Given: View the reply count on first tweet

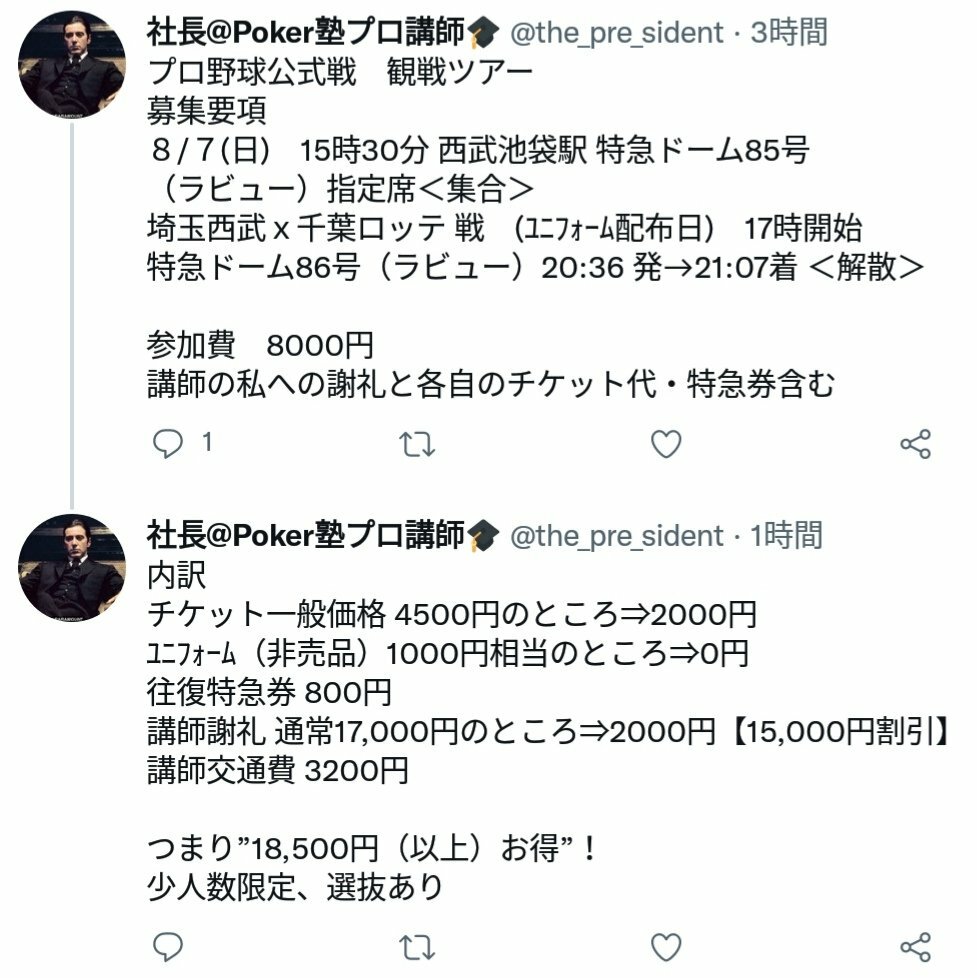Looking at the screenshot, I should (207, 443).
